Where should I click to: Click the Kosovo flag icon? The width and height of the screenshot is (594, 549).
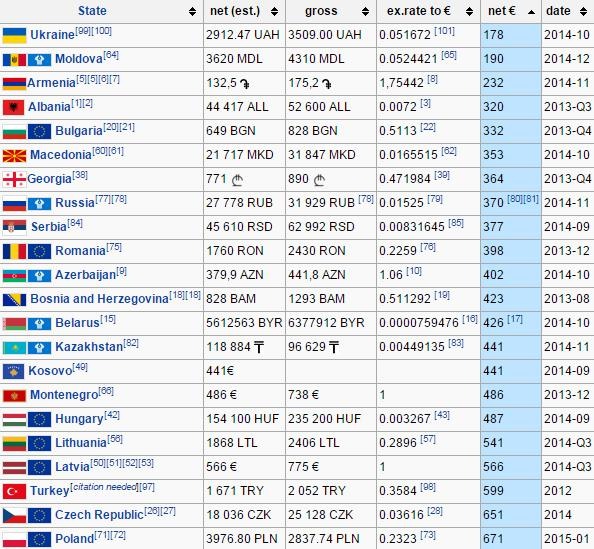[13, 372]
